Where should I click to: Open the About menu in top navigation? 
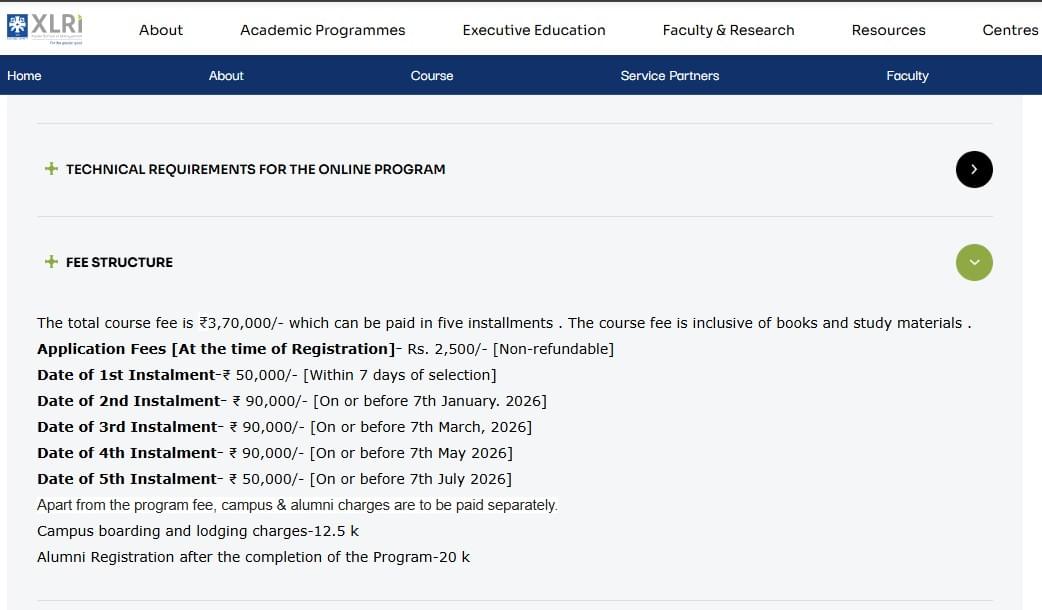pyautogui.click(x=161, y=30)
